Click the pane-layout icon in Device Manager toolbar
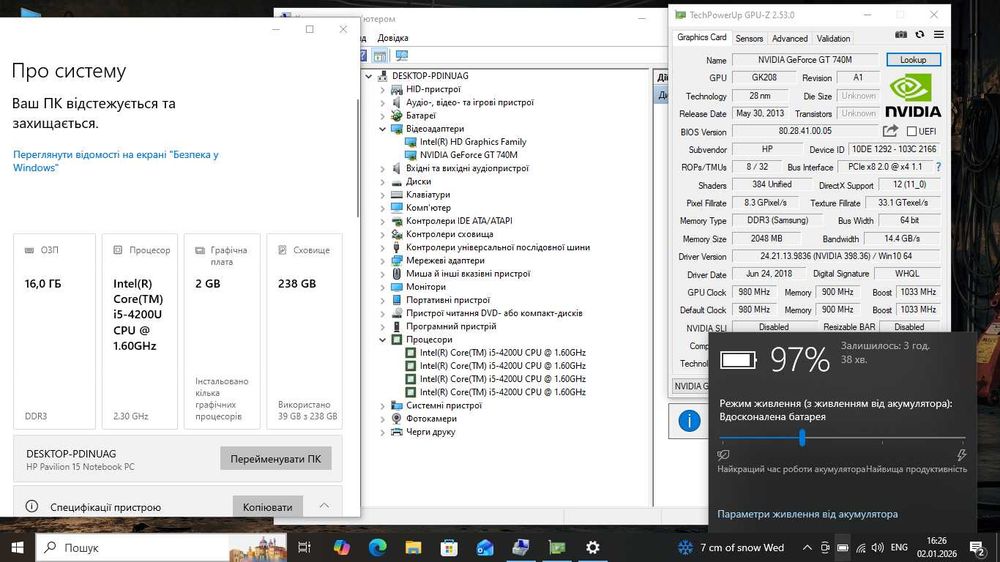Screen dimensions: 1000x562 tap(379, 56)
